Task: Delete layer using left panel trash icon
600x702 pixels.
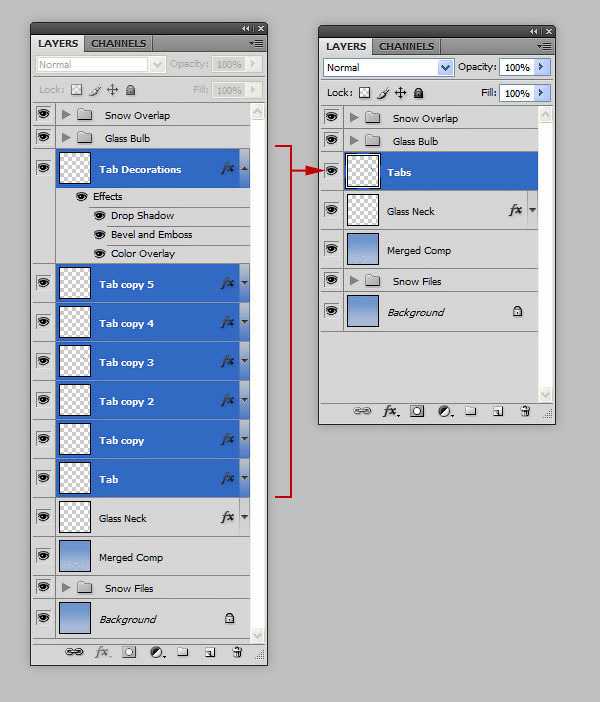Action: click(237, 652)
